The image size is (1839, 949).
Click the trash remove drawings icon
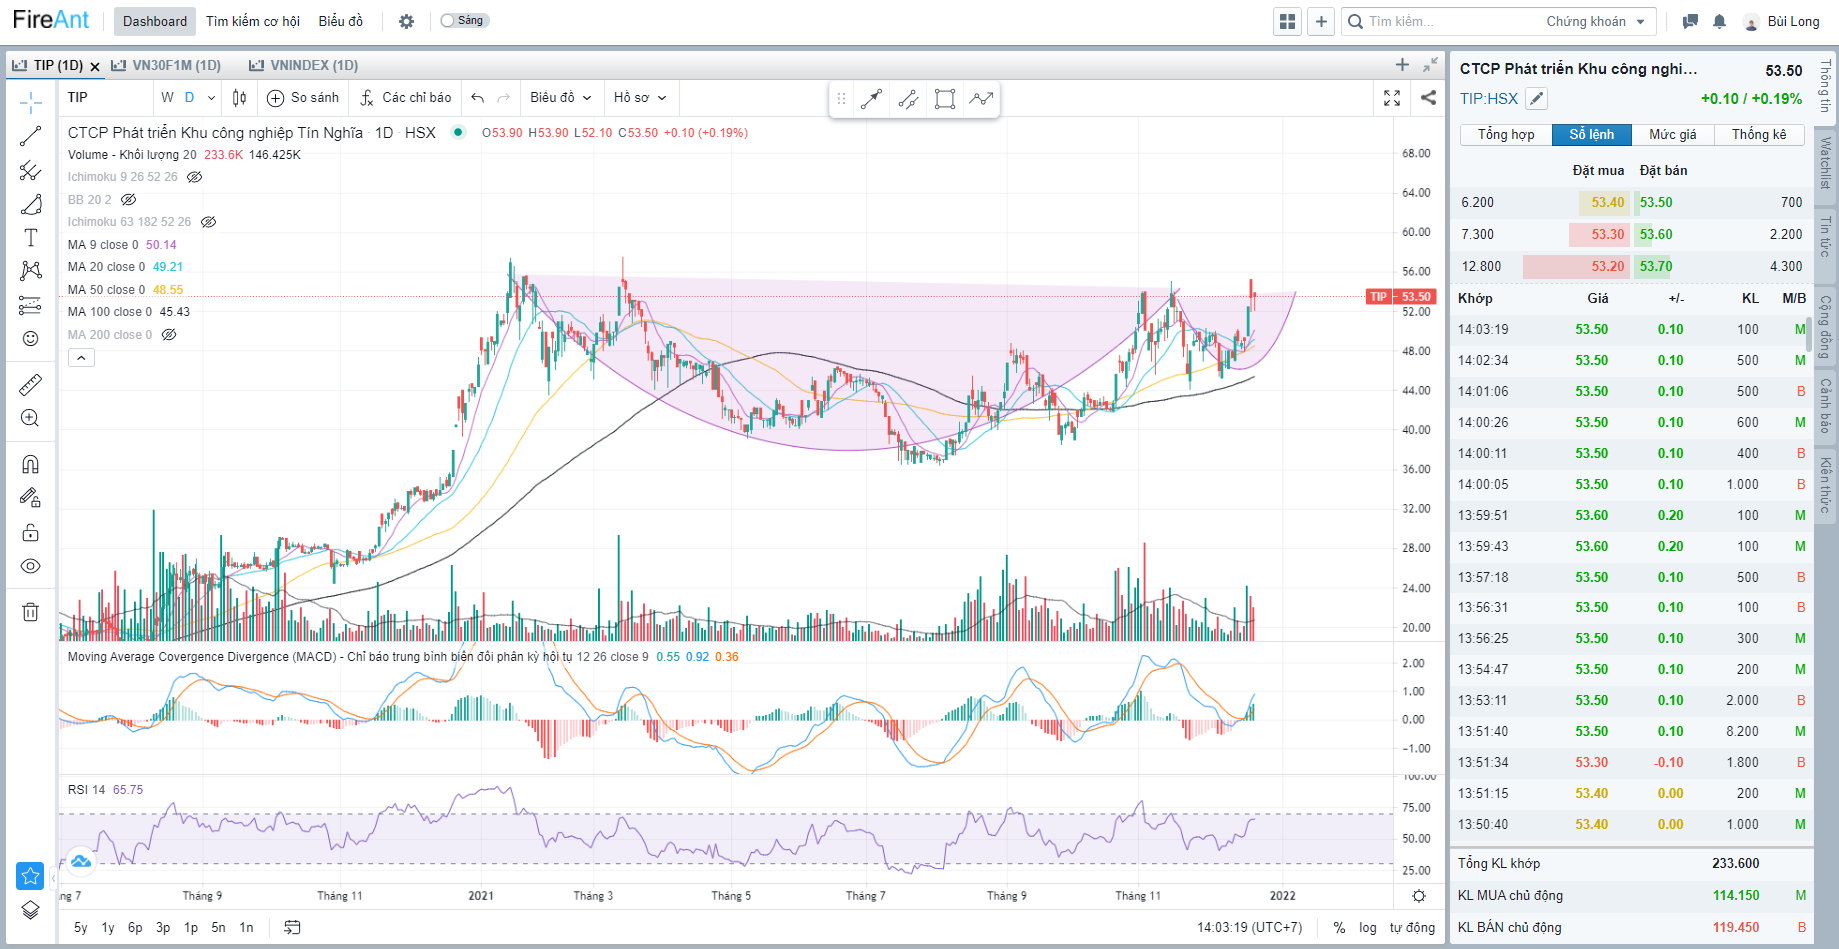(30, 612)
